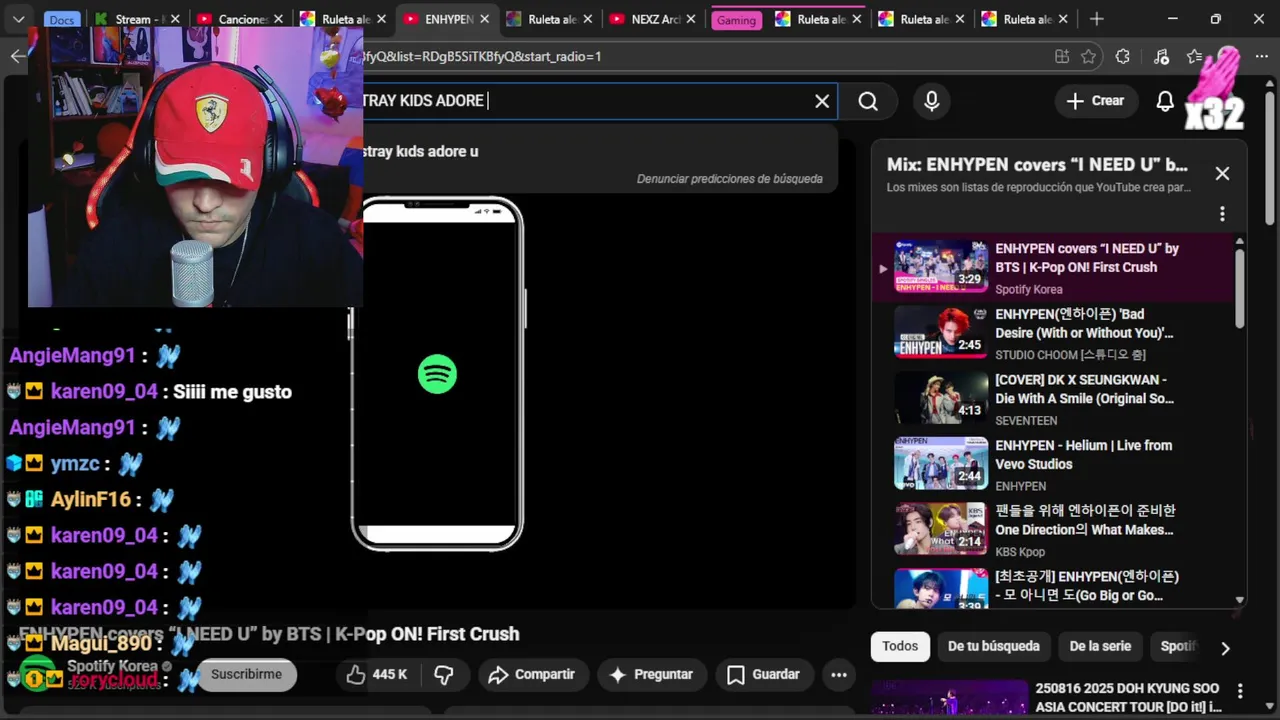This screenshot has width=1280, height=720.
Task: Click the chat username Magui_890
Action: tap(101, 643)
